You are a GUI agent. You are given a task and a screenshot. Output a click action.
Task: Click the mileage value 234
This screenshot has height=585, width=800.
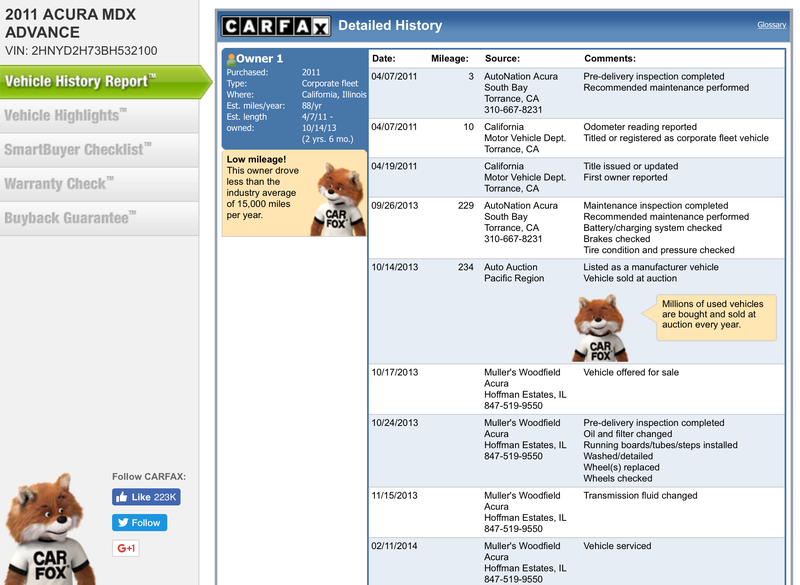[x=466, y=267]
